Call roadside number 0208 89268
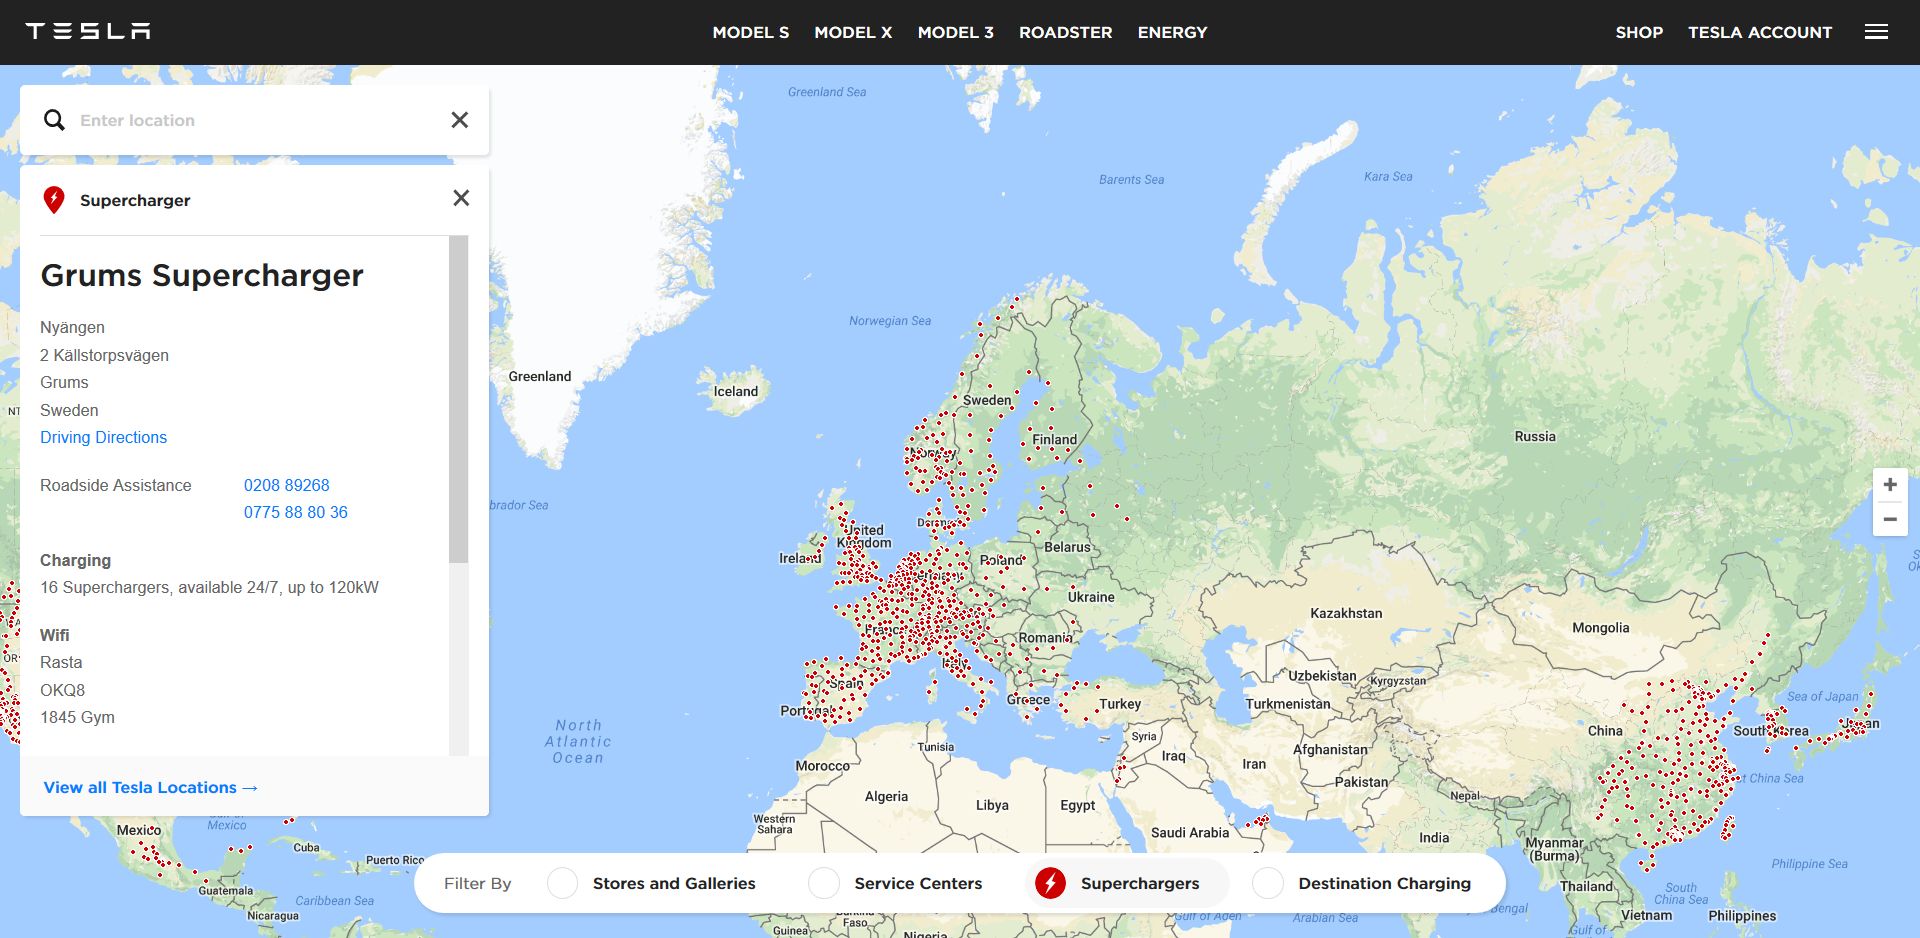1920x938 pixels. [286, 485]
